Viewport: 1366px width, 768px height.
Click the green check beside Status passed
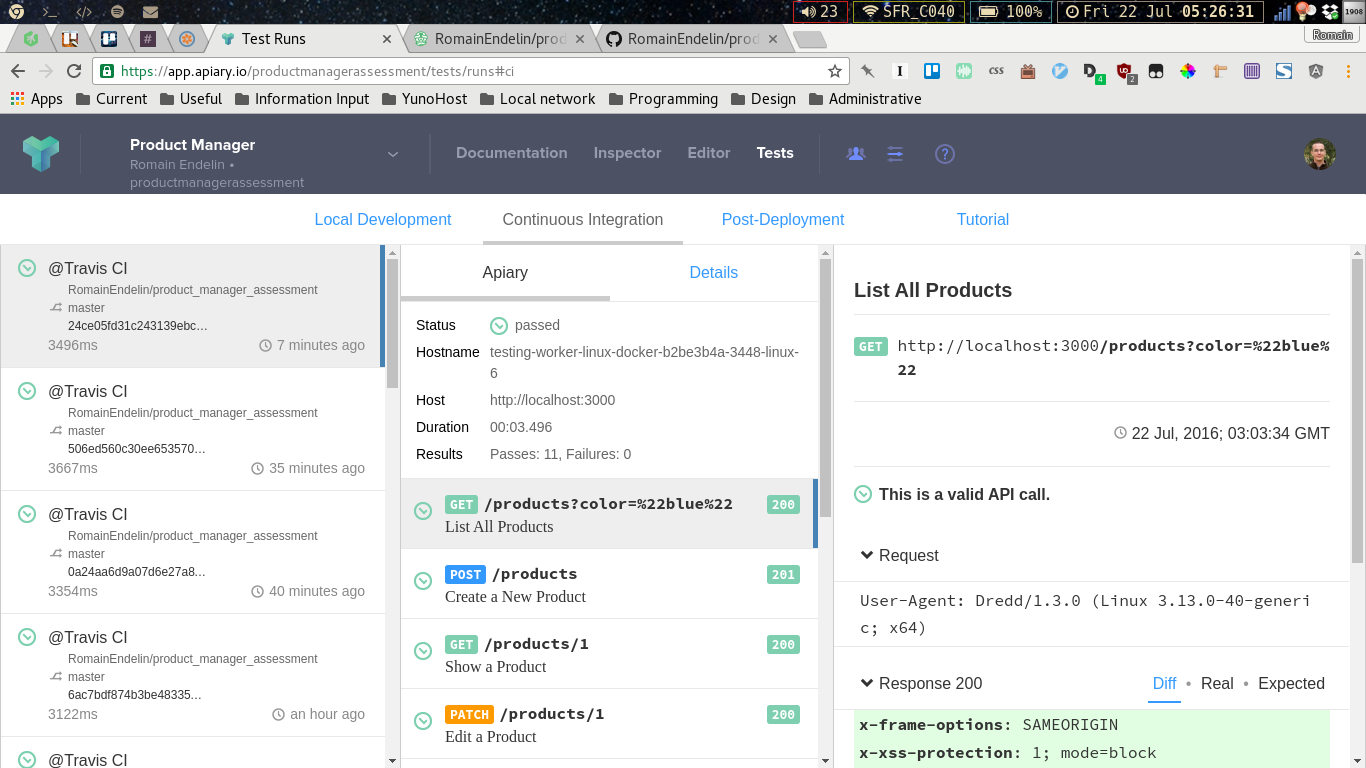click(498, 326)
